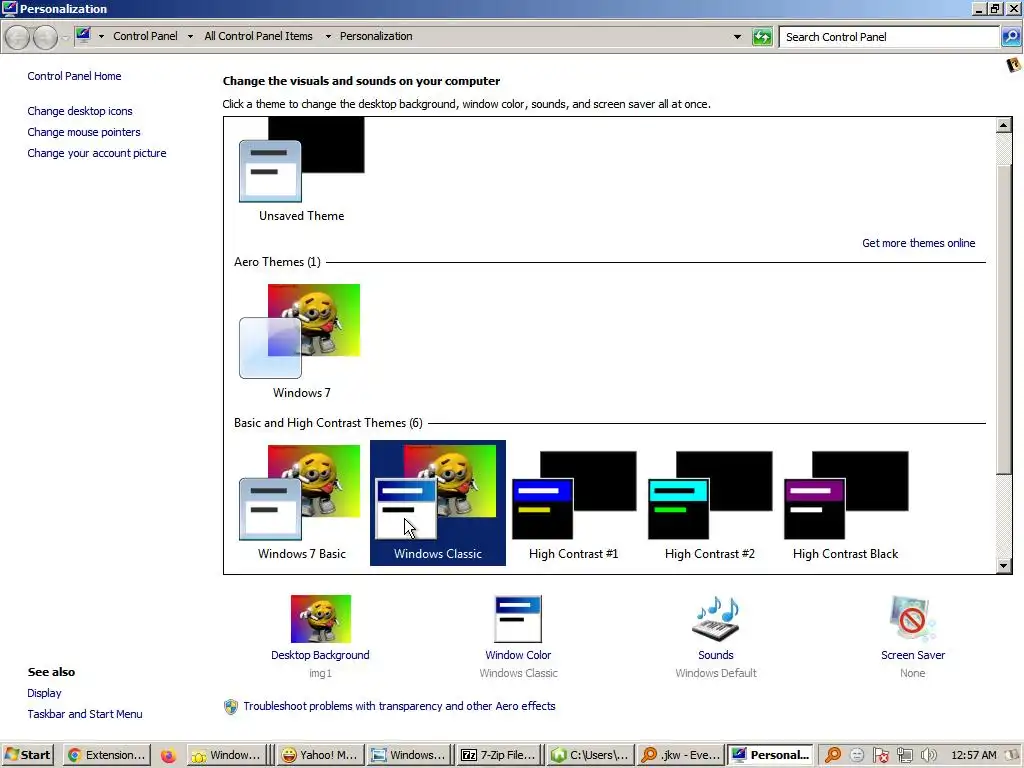
Task: Go to Control Panel Home
Action: pos(74,76)
